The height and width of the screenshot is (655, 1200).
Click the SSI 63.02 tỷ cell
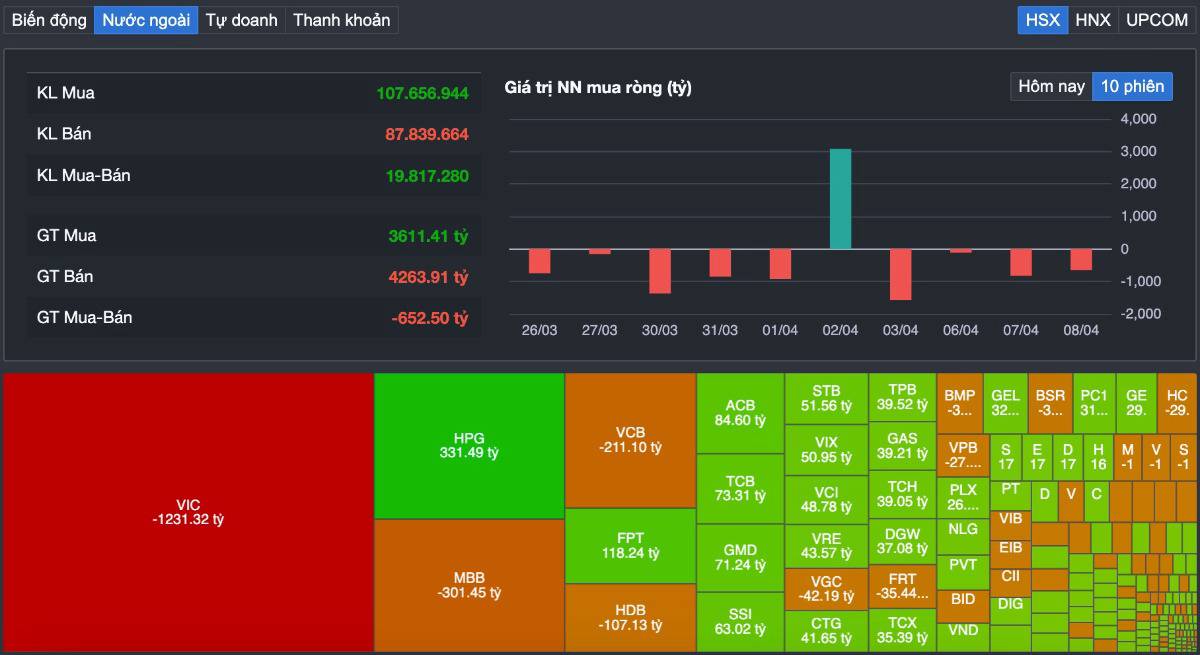click(x=740, y=622)
